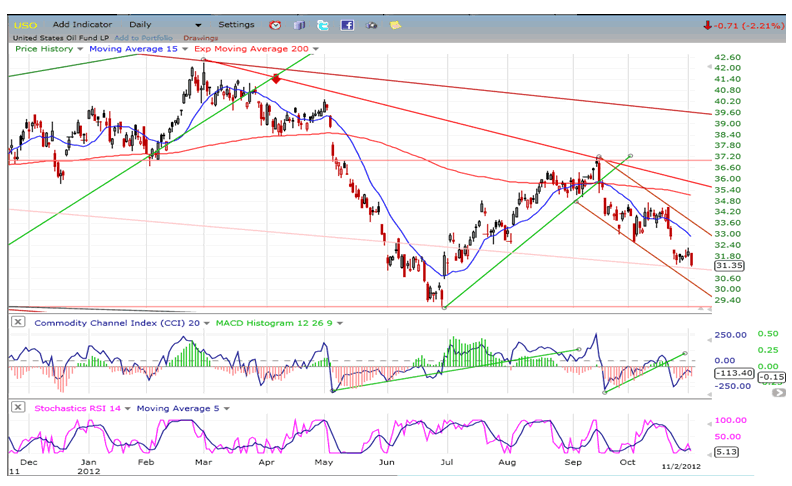Close the Stochastics RSI panel

coord(19,407)
